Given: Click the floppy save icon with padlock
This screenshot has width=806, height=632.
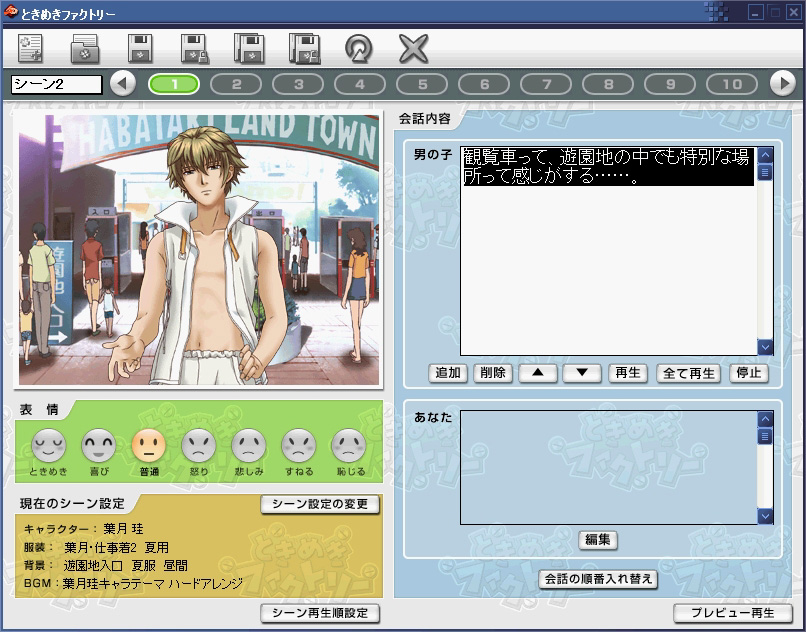Looking at the screenshot, I should click(x=195, y=49).
